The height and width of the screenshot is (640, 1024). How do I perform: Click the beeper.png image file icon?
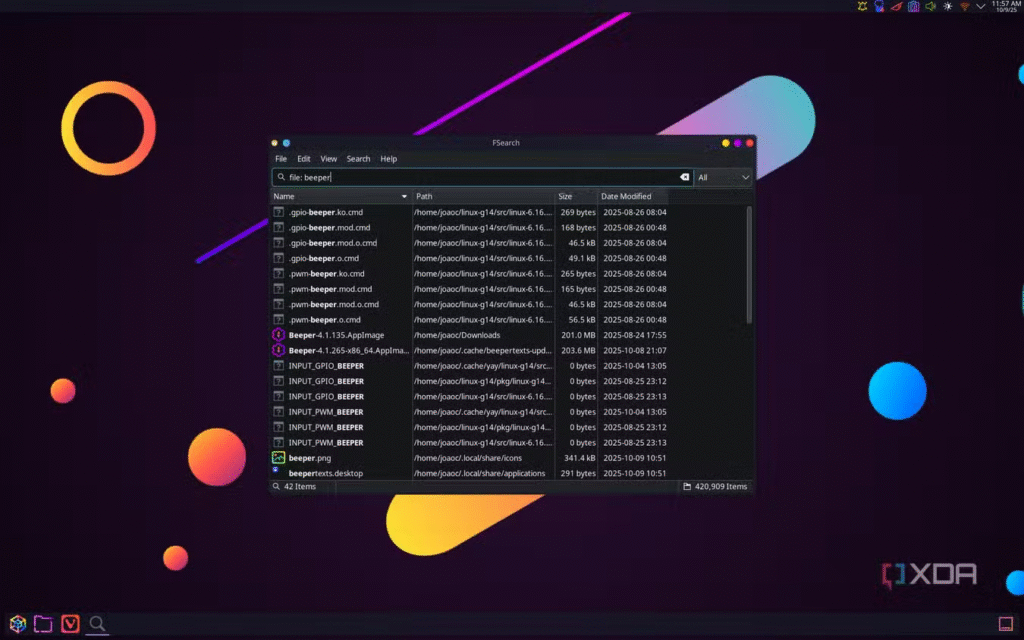point(279,458)
